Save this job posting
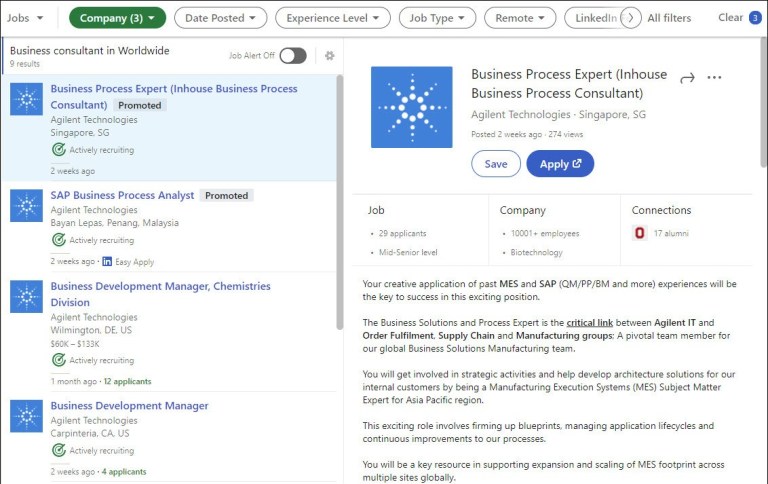Viewport: 768px width, 484px height. click(x=496, y=164)
